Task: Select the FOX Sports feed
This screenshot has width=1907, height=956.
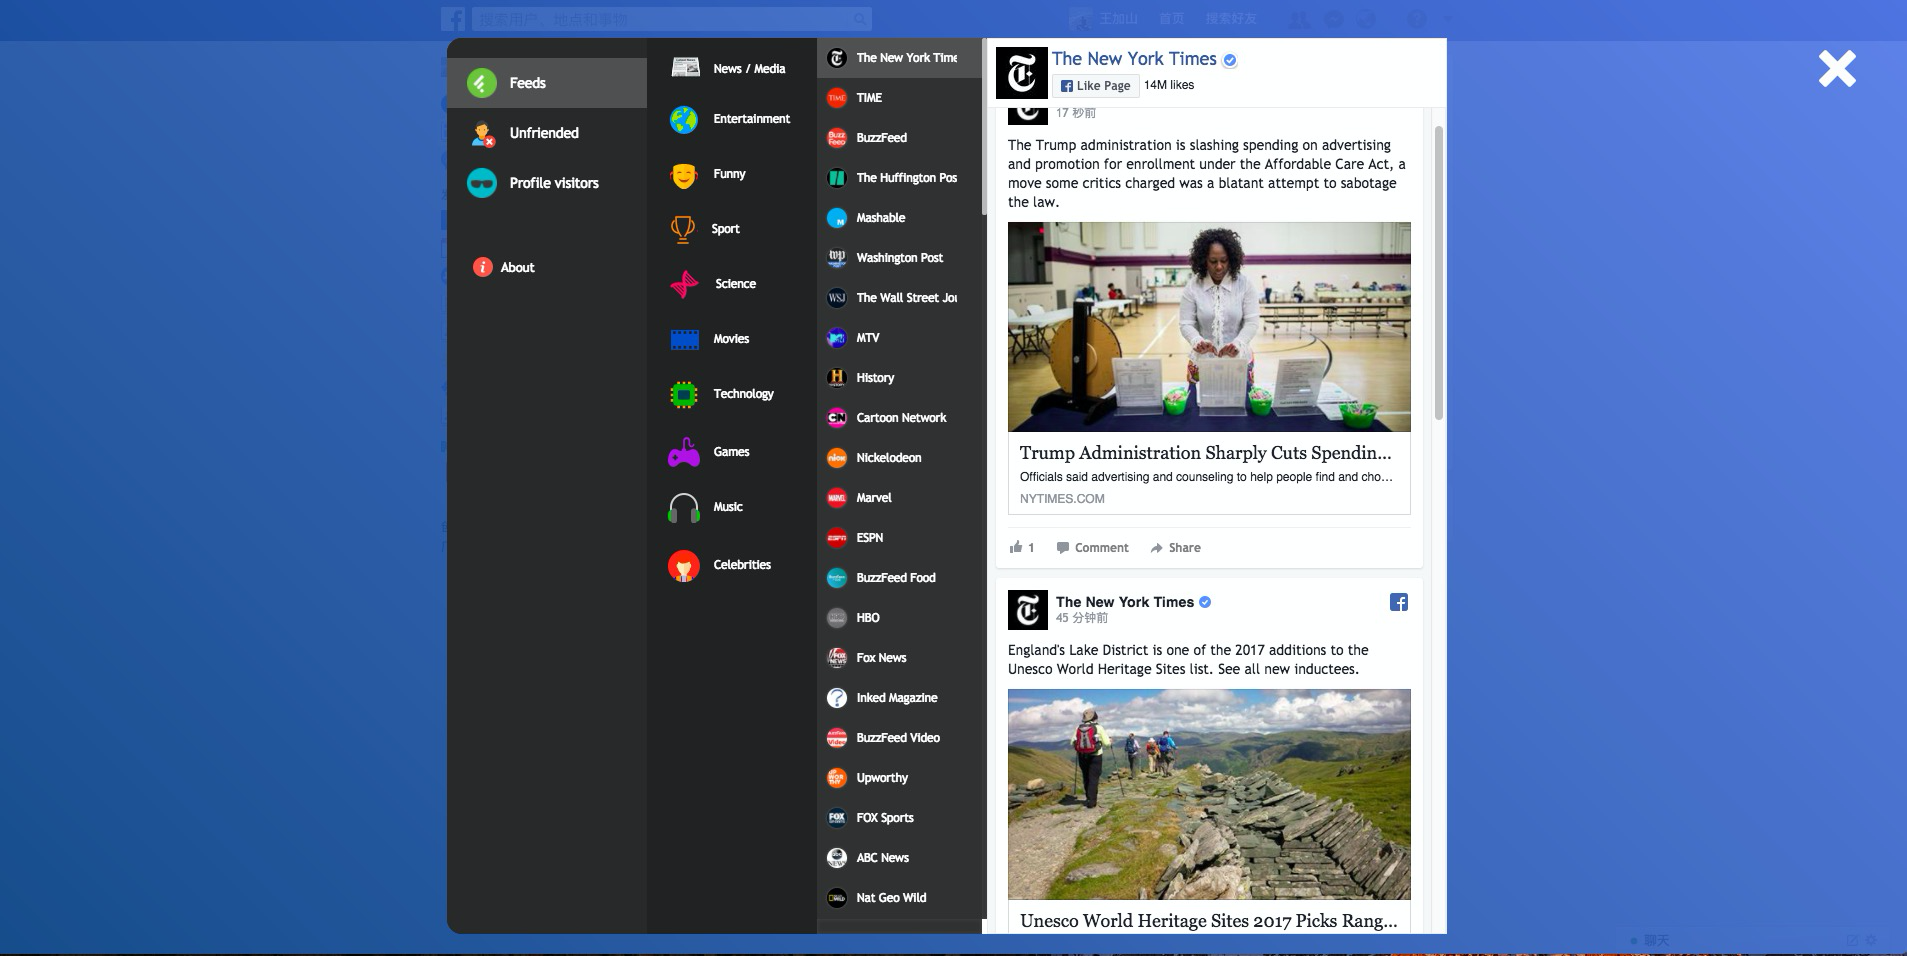Action: [x=899, y=818]
